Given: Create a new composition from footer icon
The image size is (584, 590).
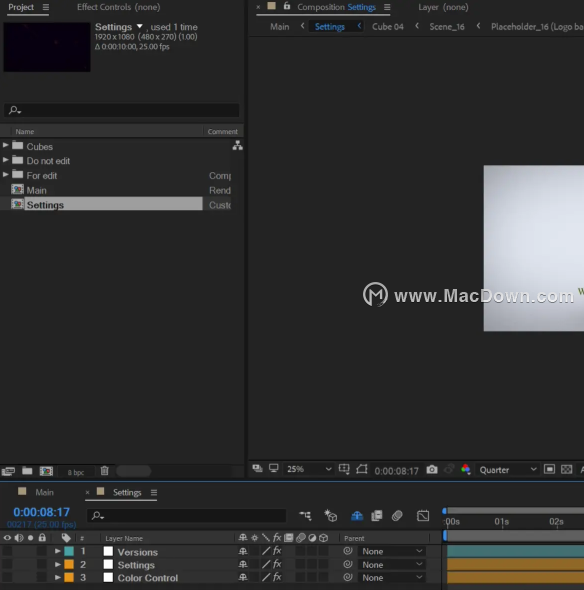Looking at the screenshot, I should tap(46, 471).
